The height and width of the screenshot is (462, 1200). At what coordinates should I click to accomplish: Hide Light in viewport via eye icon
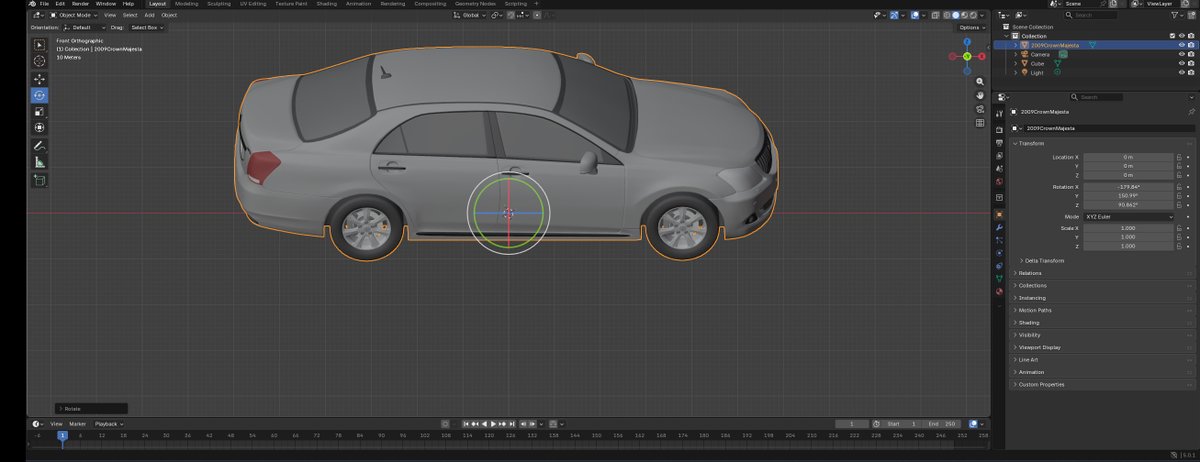click(1181, 72)
